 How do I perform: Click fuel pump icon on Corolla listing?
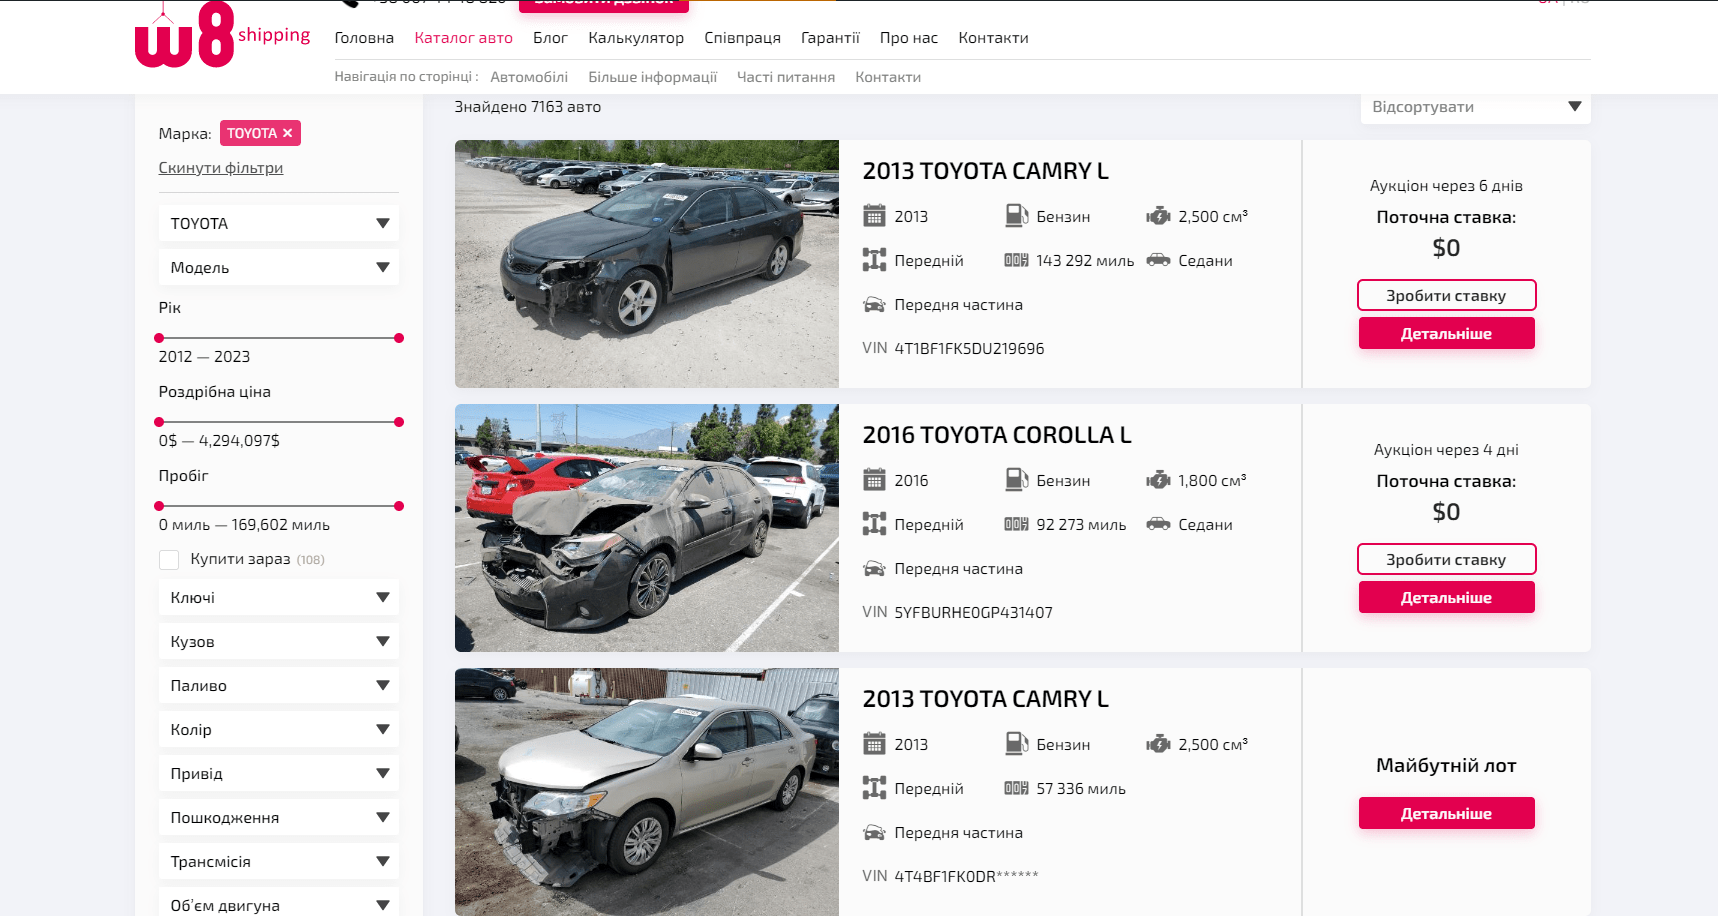[x=1016, y=480]
